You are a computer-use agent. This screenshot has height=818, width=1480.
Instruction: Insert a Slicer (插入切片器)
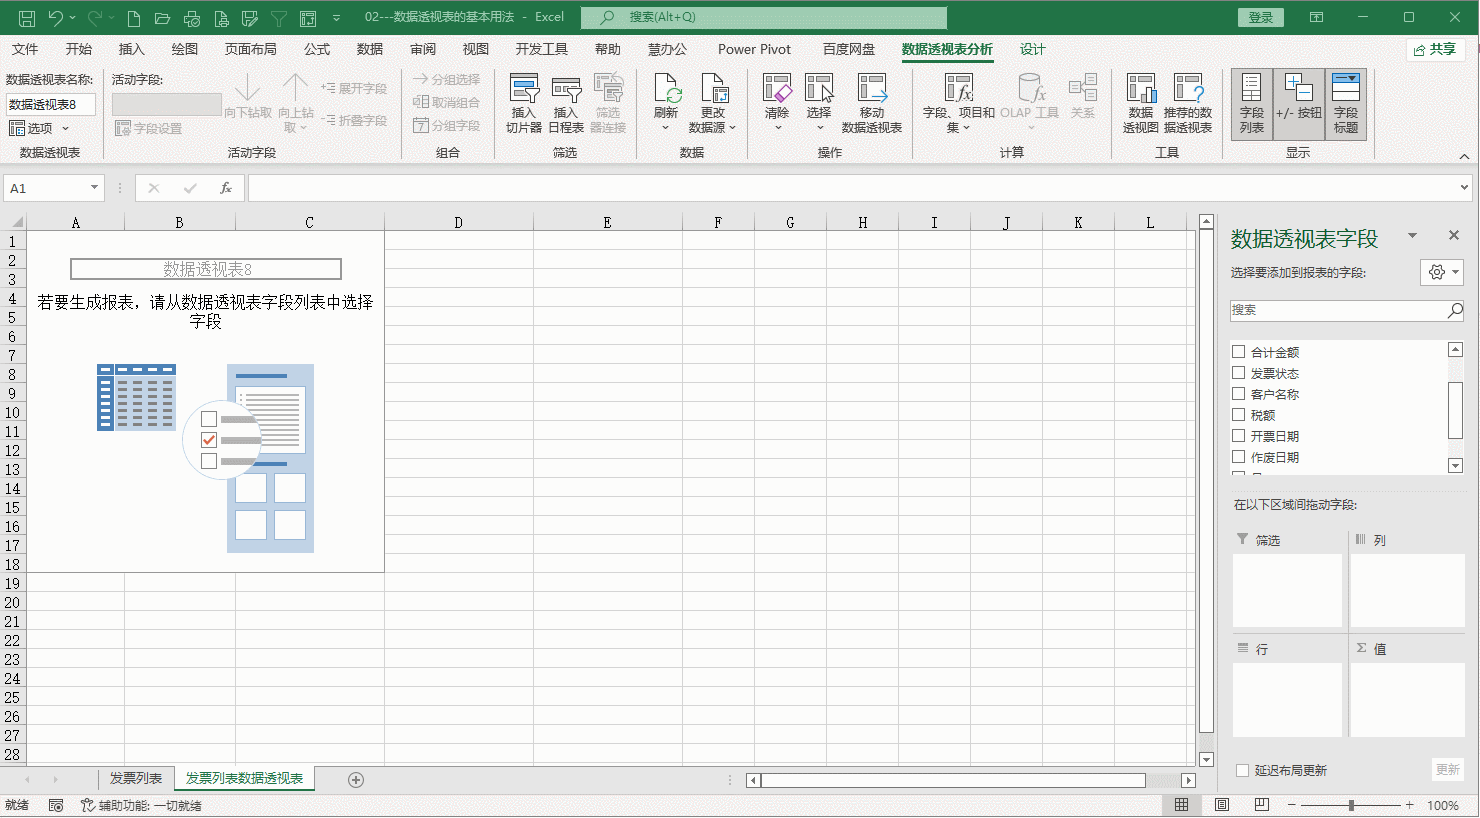tap(524, 104)
